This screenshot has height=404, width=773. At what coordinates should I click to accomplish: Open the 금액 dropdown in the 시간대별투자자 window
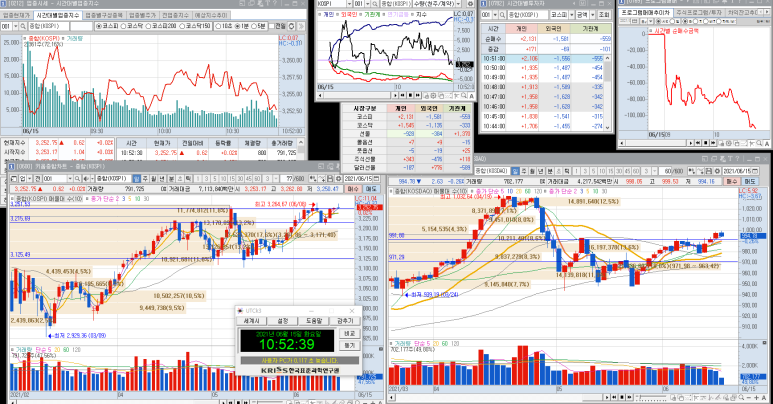pos(592,15)
